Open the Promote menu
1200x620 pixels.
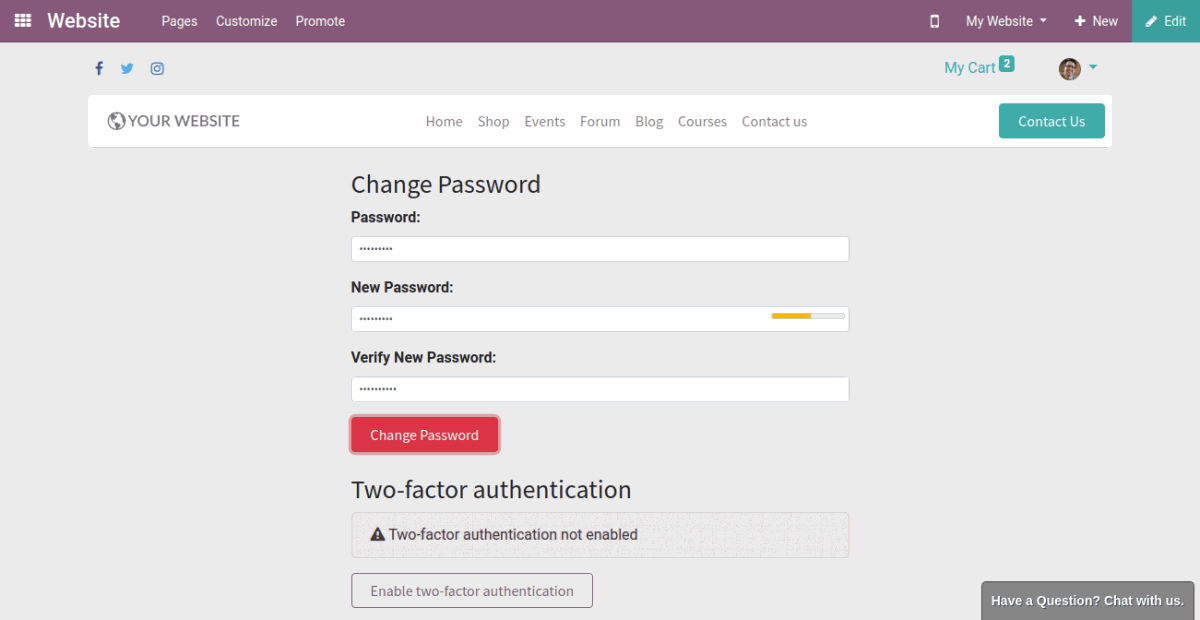320,21
